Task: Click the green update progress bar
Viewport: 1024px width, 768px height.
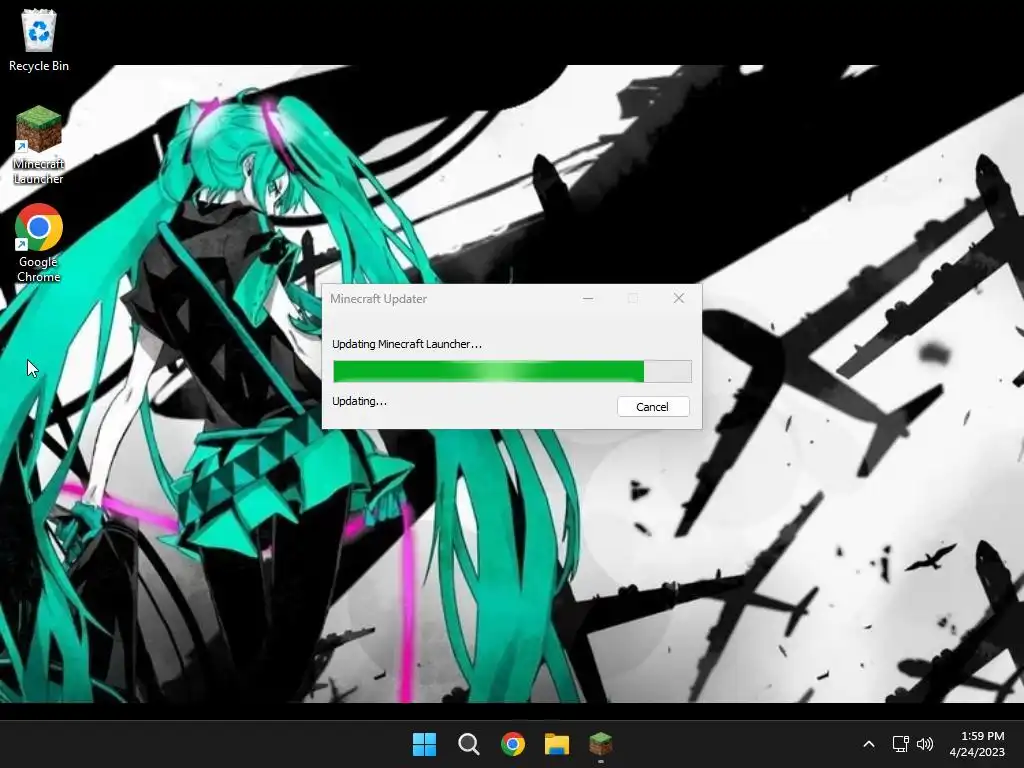Action: [512, 371]
